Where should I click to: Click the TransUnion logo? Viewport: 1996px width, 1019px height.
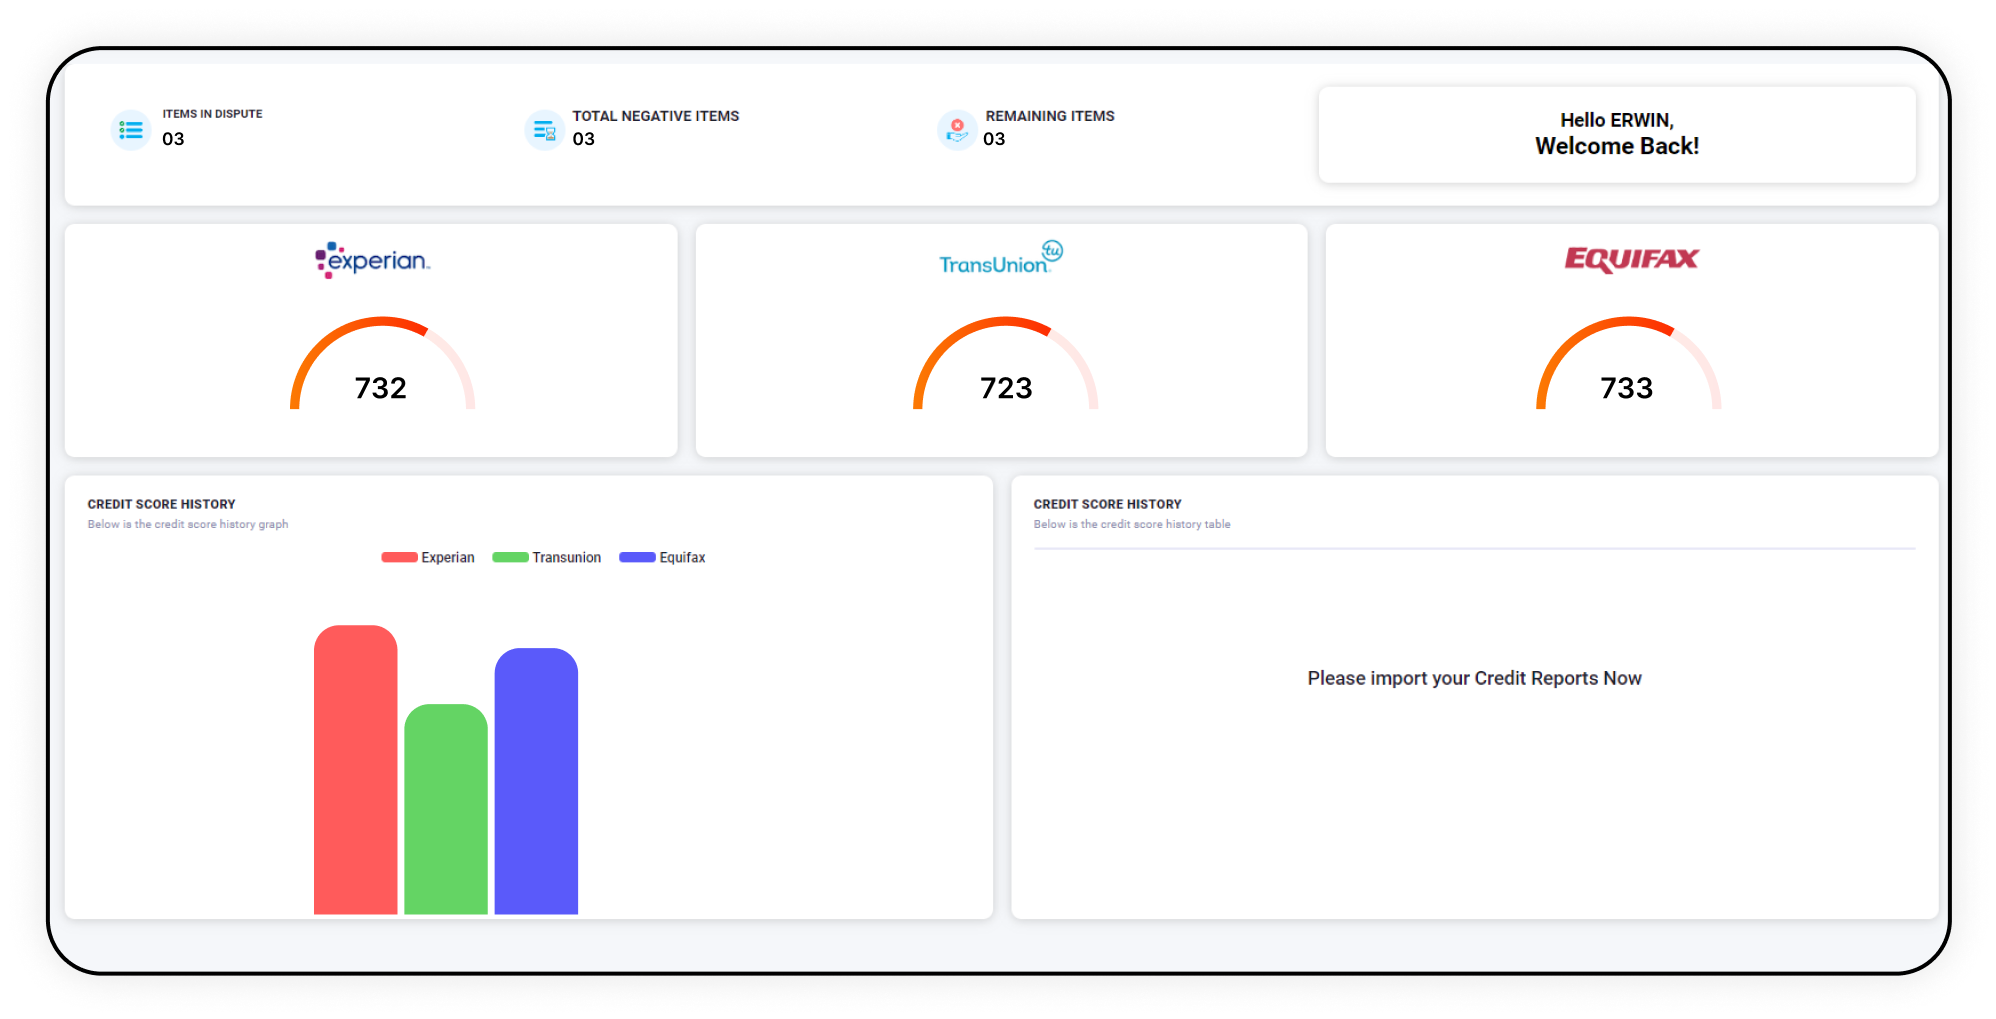[1000, 258]
